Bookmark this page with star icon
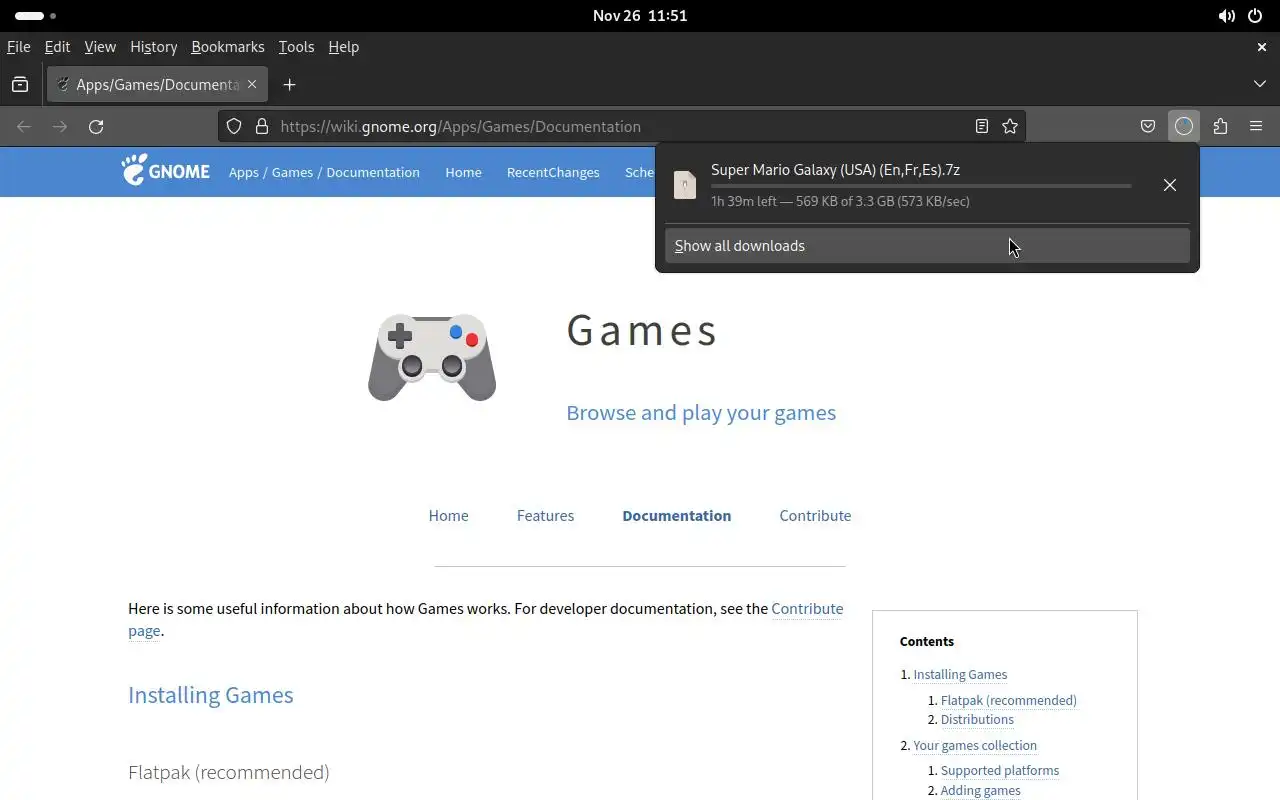The width and height of the screenshot is (1280, 800). point(1010,127)
